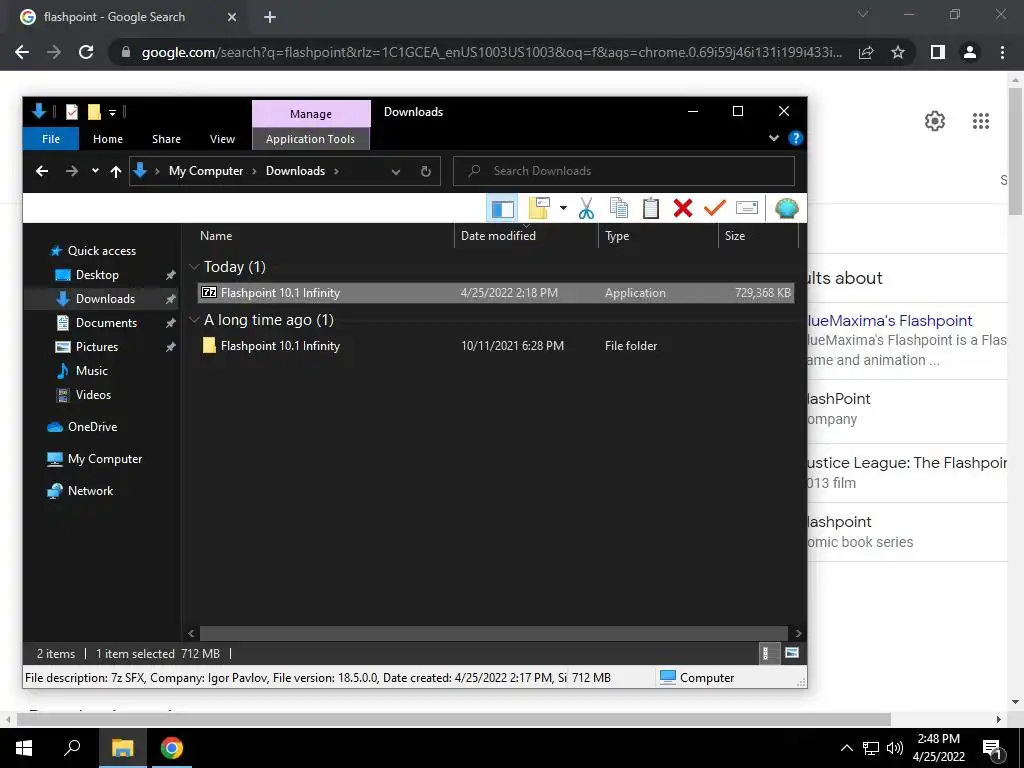The image size is (1024, 768).
Task: Sort by the Type column header
Action: pyautogui.click(x=617, y=236)
